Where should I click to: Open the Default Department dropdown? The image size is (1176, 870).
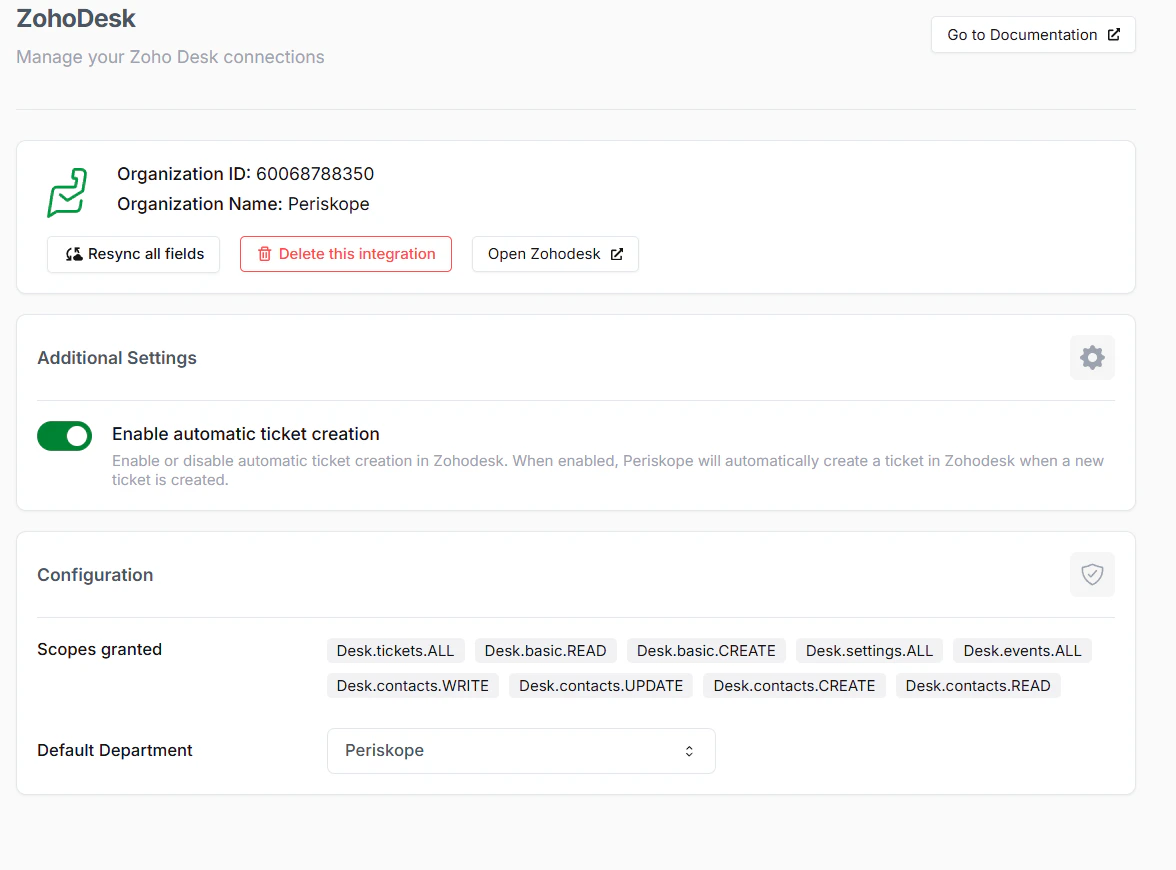pos(521,751)
